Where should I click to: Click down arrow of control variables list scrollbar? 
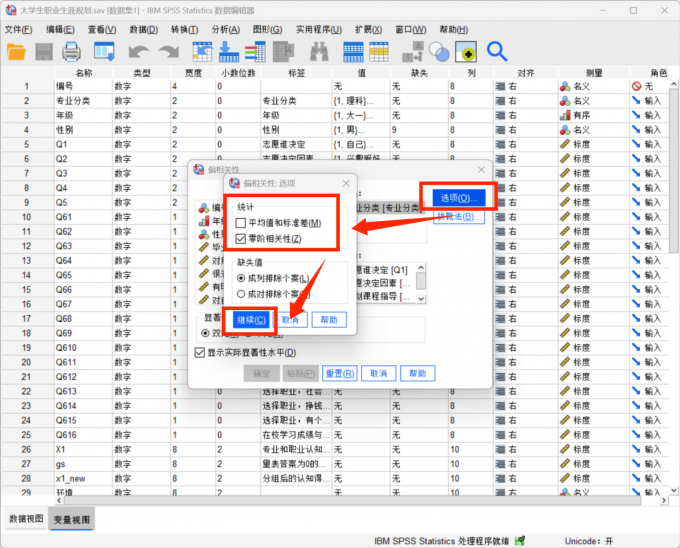(420, 299)
